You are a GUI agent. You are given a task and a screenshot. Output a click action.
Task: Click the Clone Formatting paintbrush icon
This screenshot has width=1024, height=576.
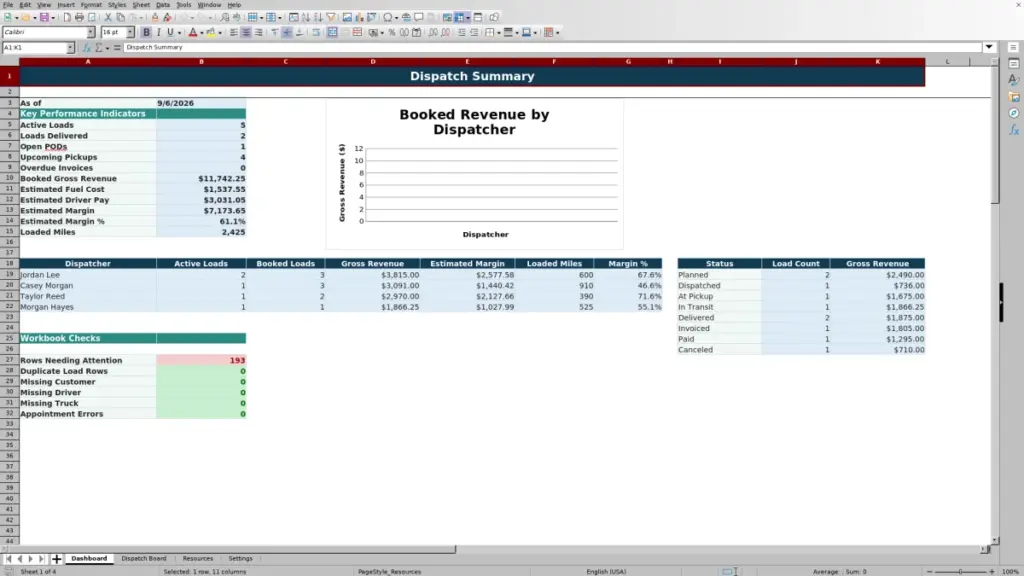click(x=155, y=17)
